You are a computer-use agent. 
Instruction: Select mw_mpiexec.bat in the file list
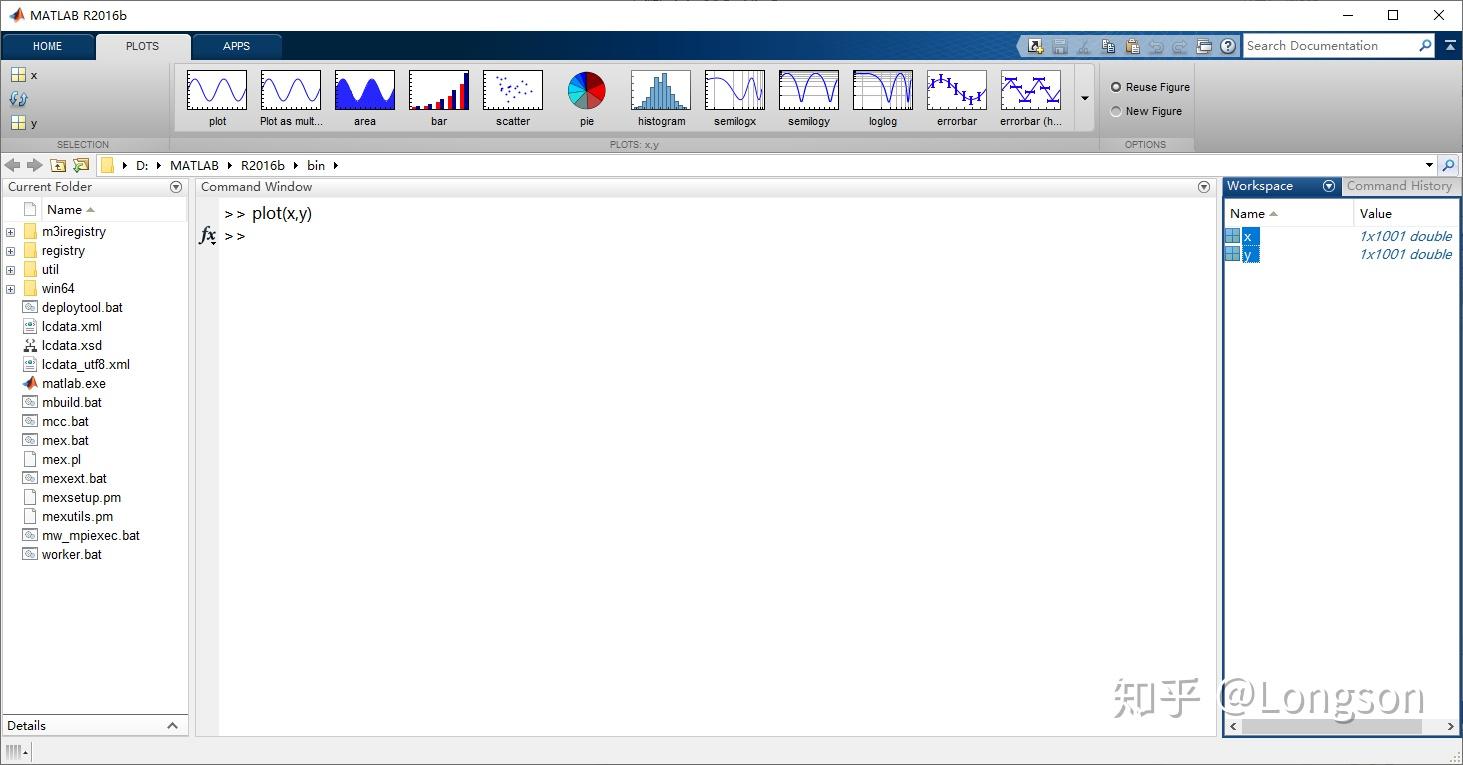tap(91, 536)
